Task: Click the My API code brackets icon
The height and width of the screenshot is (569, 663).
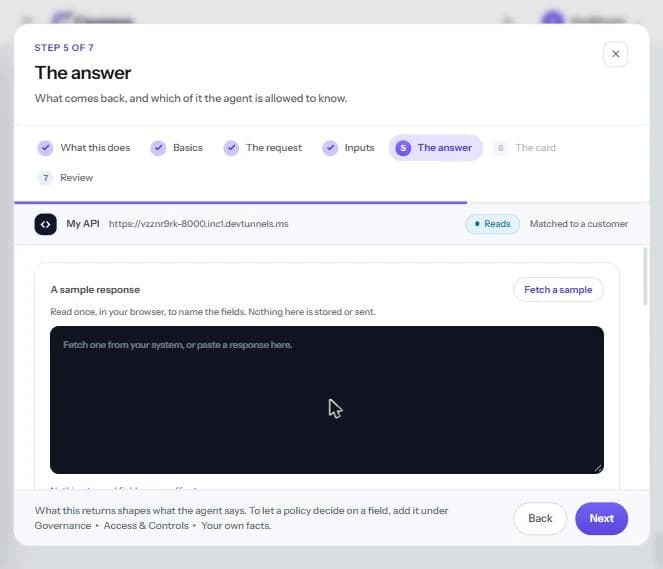Action: pos(45,224)
